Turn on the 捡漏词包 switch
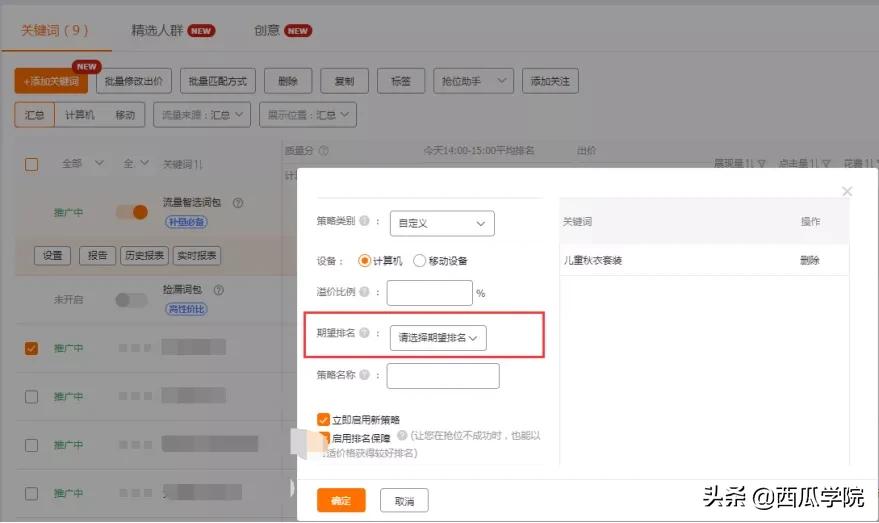The width and height of the screenshot is (879, 523). pyautogui.click(x=132, y=300)
